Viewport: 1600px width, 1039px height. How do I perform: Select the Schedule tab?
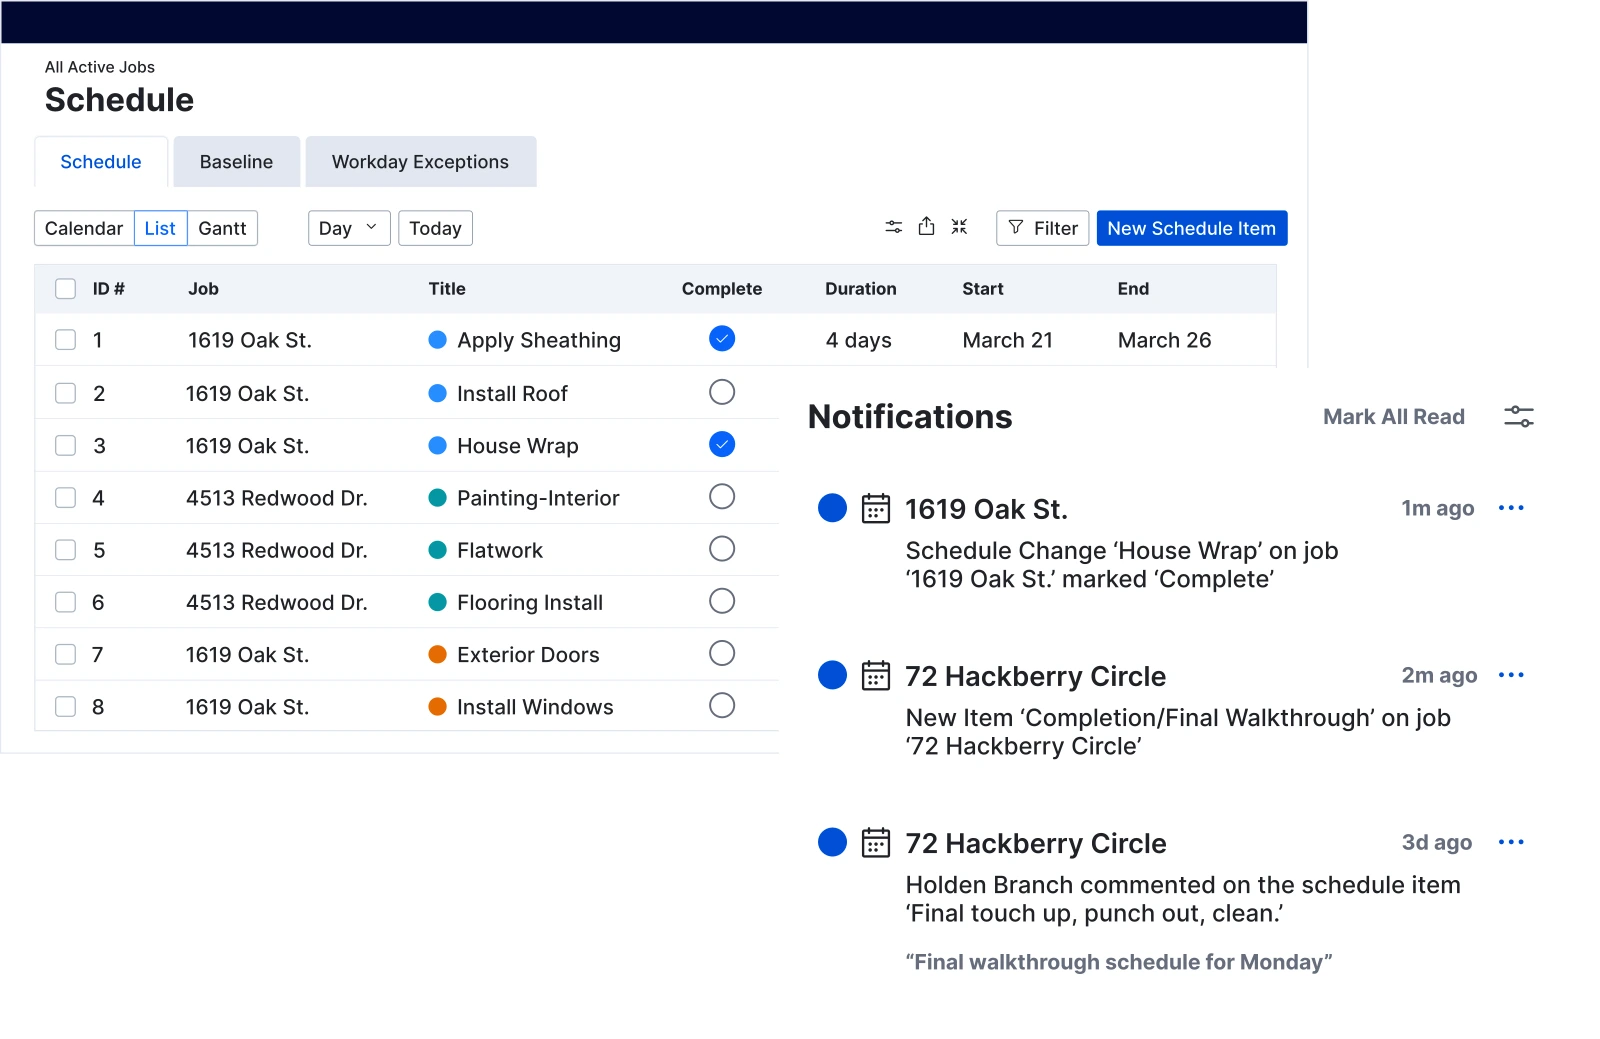(x=101, y=162)
